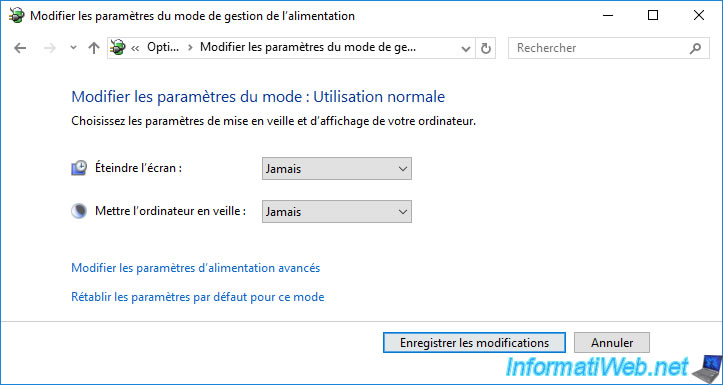This screenshot has width=723, height=385.
Task: Click the Annuler button
Action: pyautogui.click(x=612, y=343)
